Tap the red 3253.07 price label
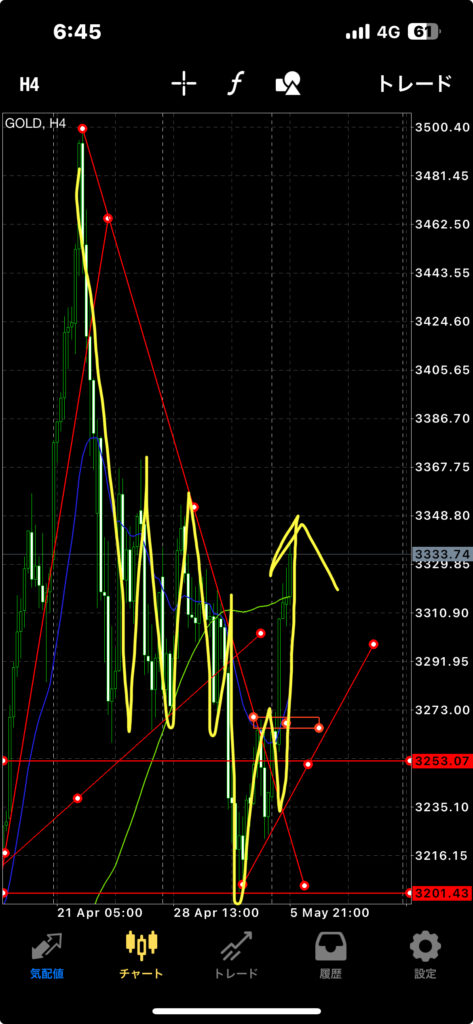Image resolution: width=473 pixels, height=1024 pixels. coord(442,761)
